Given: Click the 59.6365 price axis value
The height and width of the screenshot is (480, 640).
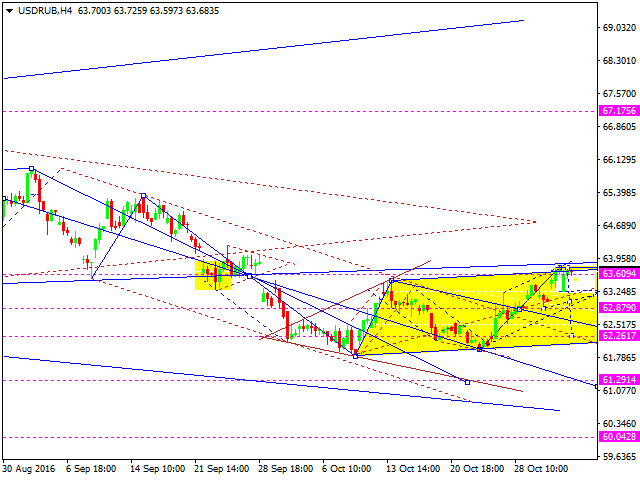Looking at the screenshot, I should [x=619, y=457].
